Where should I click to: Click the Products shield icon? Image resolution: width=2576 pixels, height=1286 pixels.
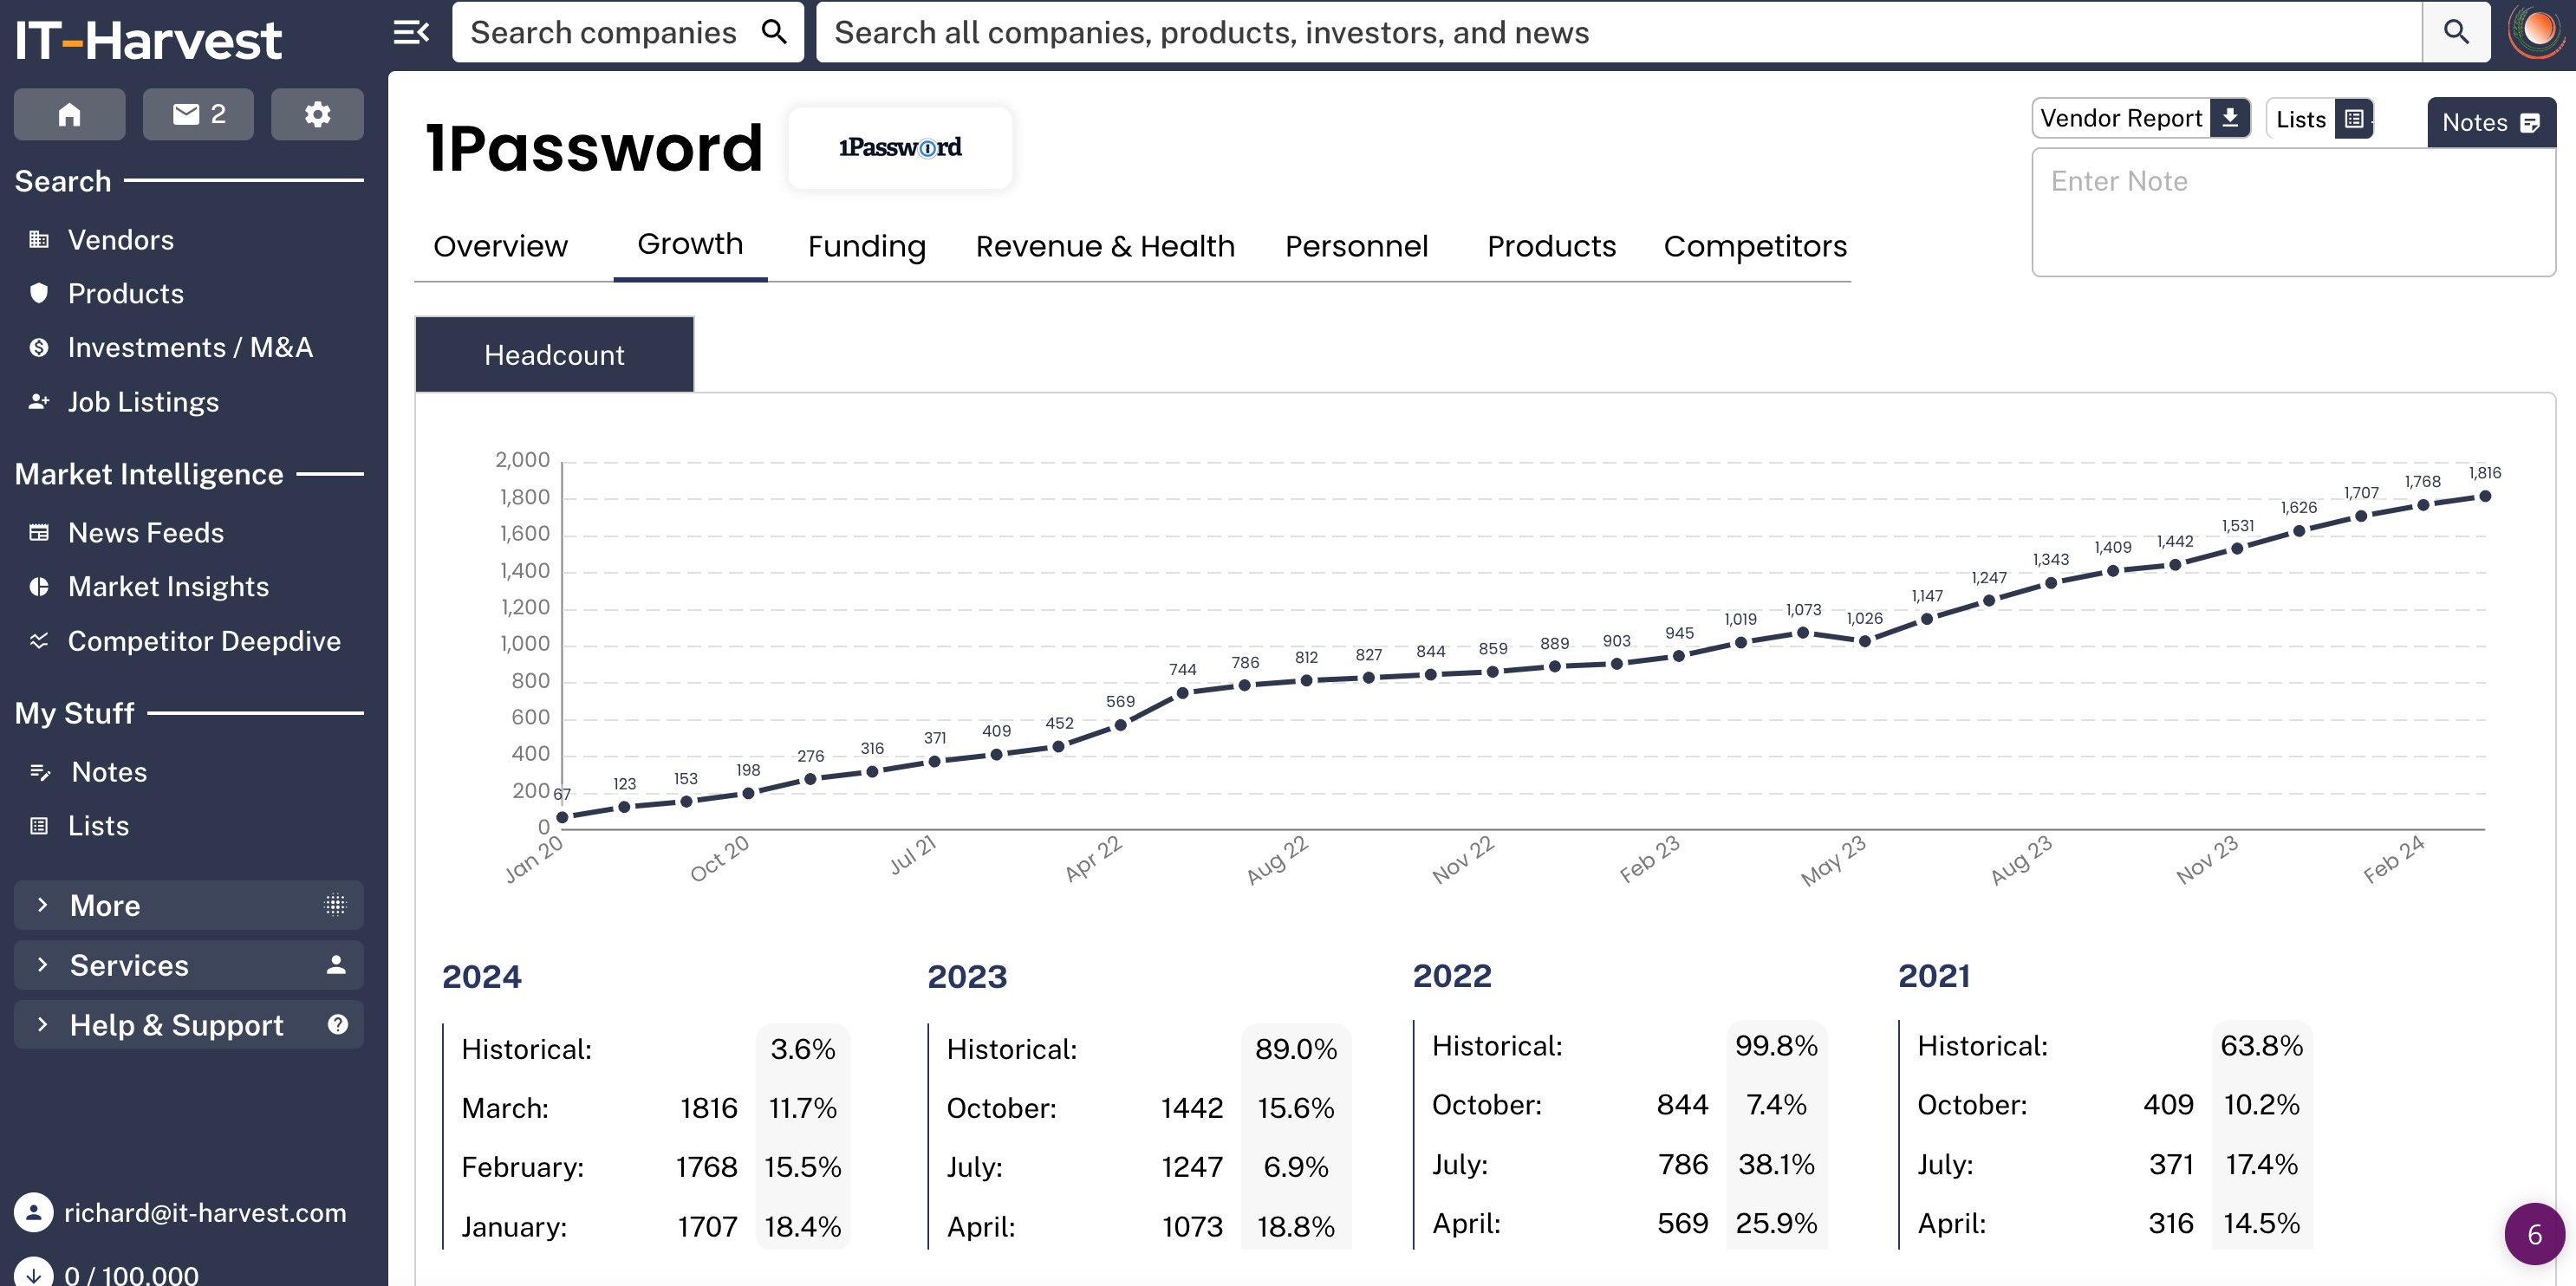pos(39,293)
